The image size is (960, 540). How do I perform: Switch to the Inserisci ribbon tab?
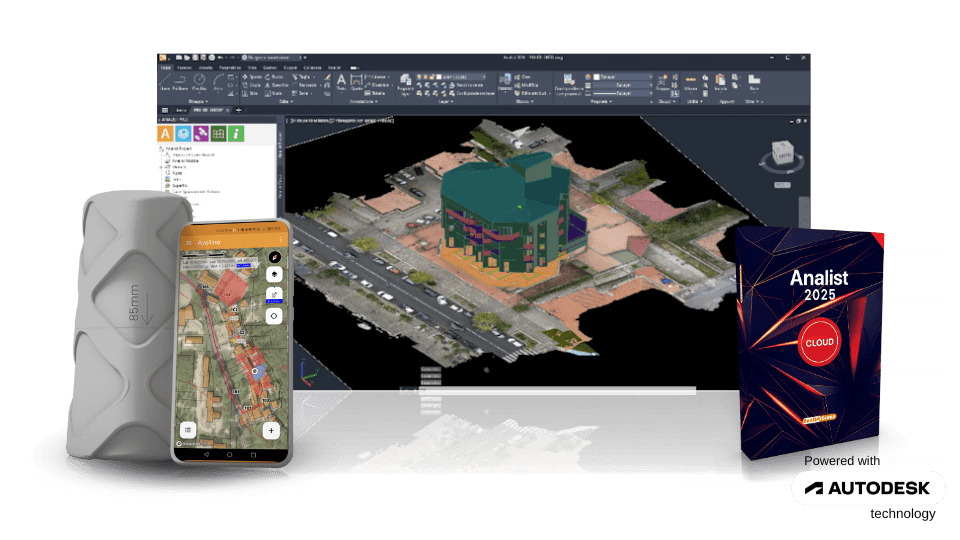186,67
